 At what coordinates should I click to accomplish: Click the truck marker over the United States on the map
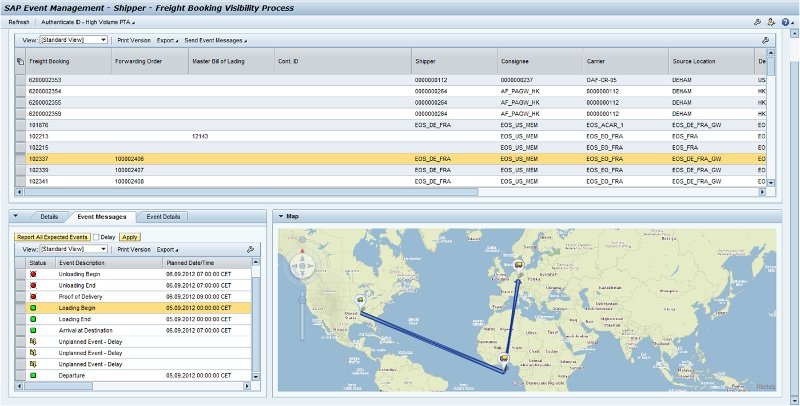pos(360,300)
